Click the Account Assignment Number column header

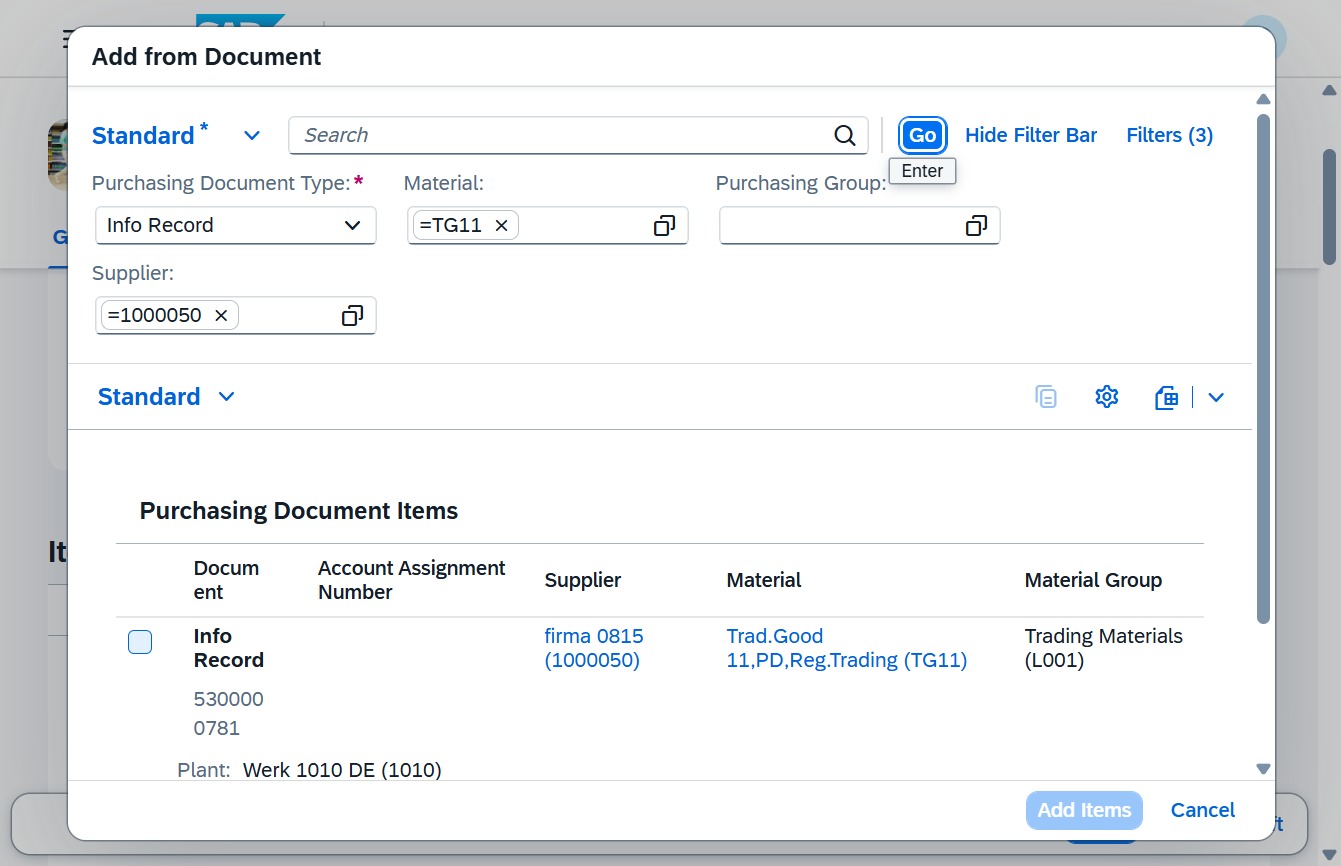click(x=412, y=580)
